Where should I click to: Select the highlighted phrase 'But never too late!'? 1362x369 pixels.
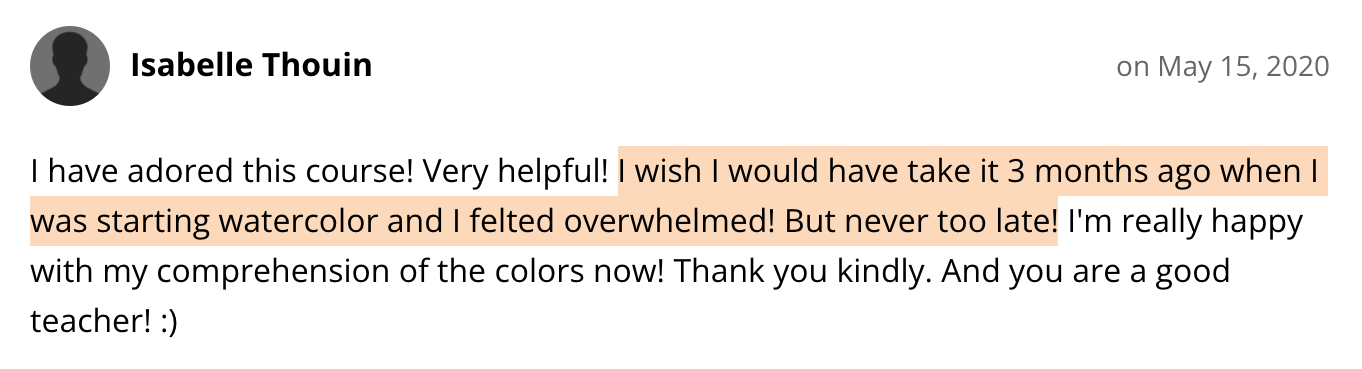[x=921, y=222]
